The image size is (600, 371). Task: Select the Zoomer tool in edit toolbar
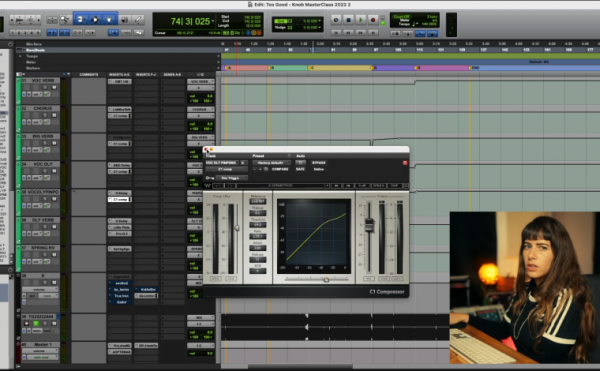pyautogui.click(x=65, y=19)
